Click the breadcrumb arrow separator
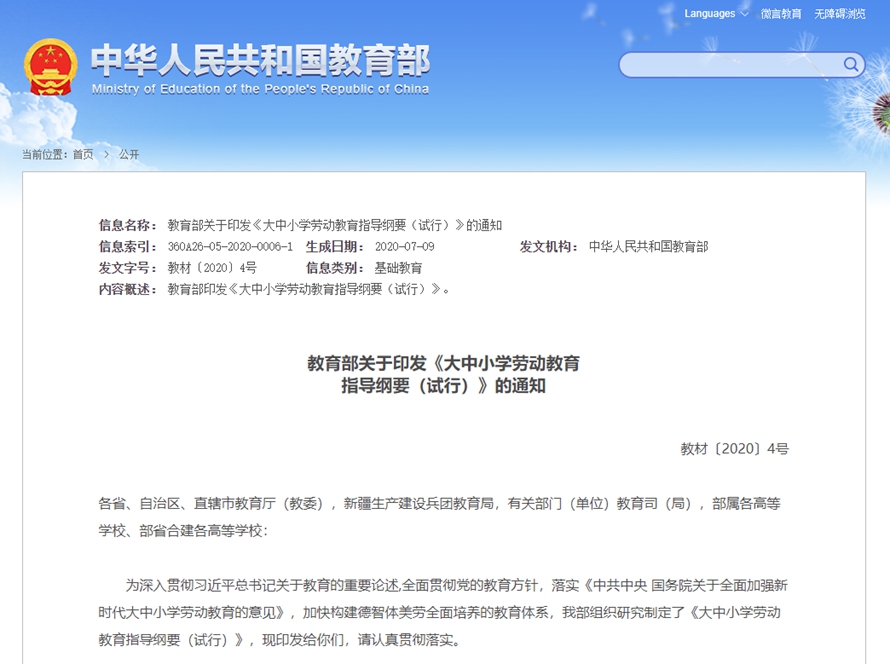 click(106, 154)
